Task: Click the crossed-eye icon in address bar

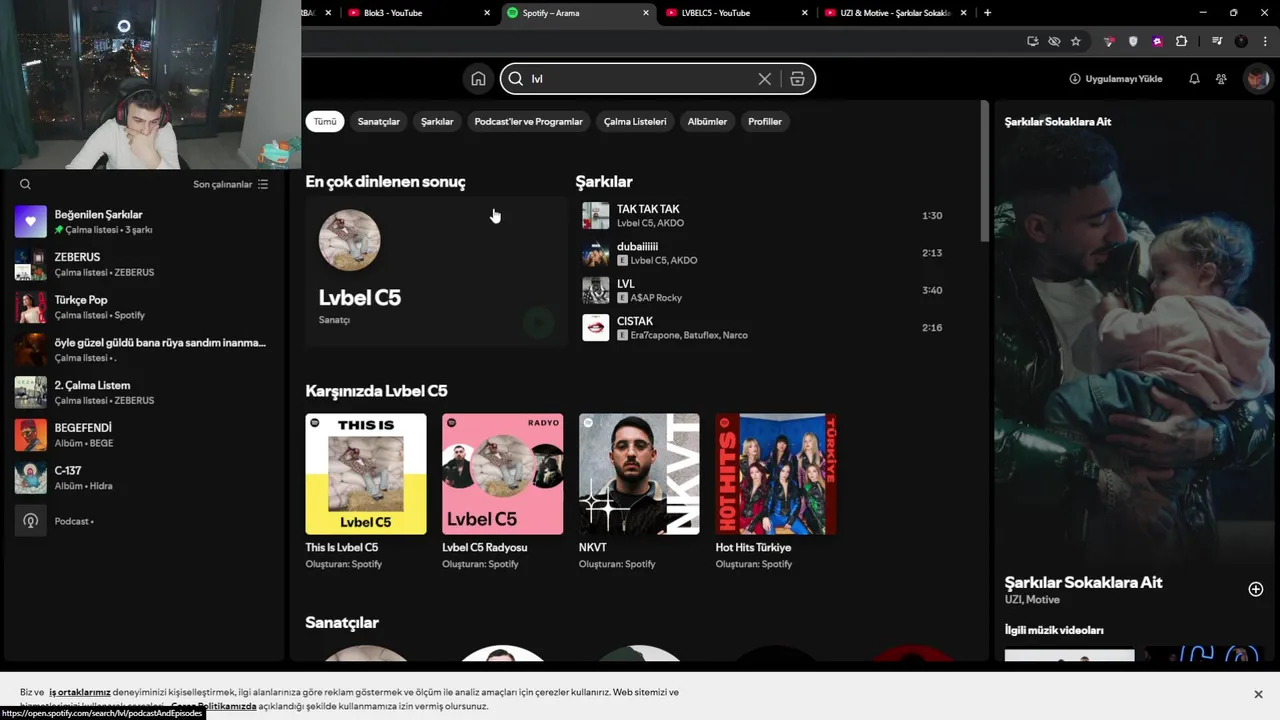Action: (x=1054, y=41)
